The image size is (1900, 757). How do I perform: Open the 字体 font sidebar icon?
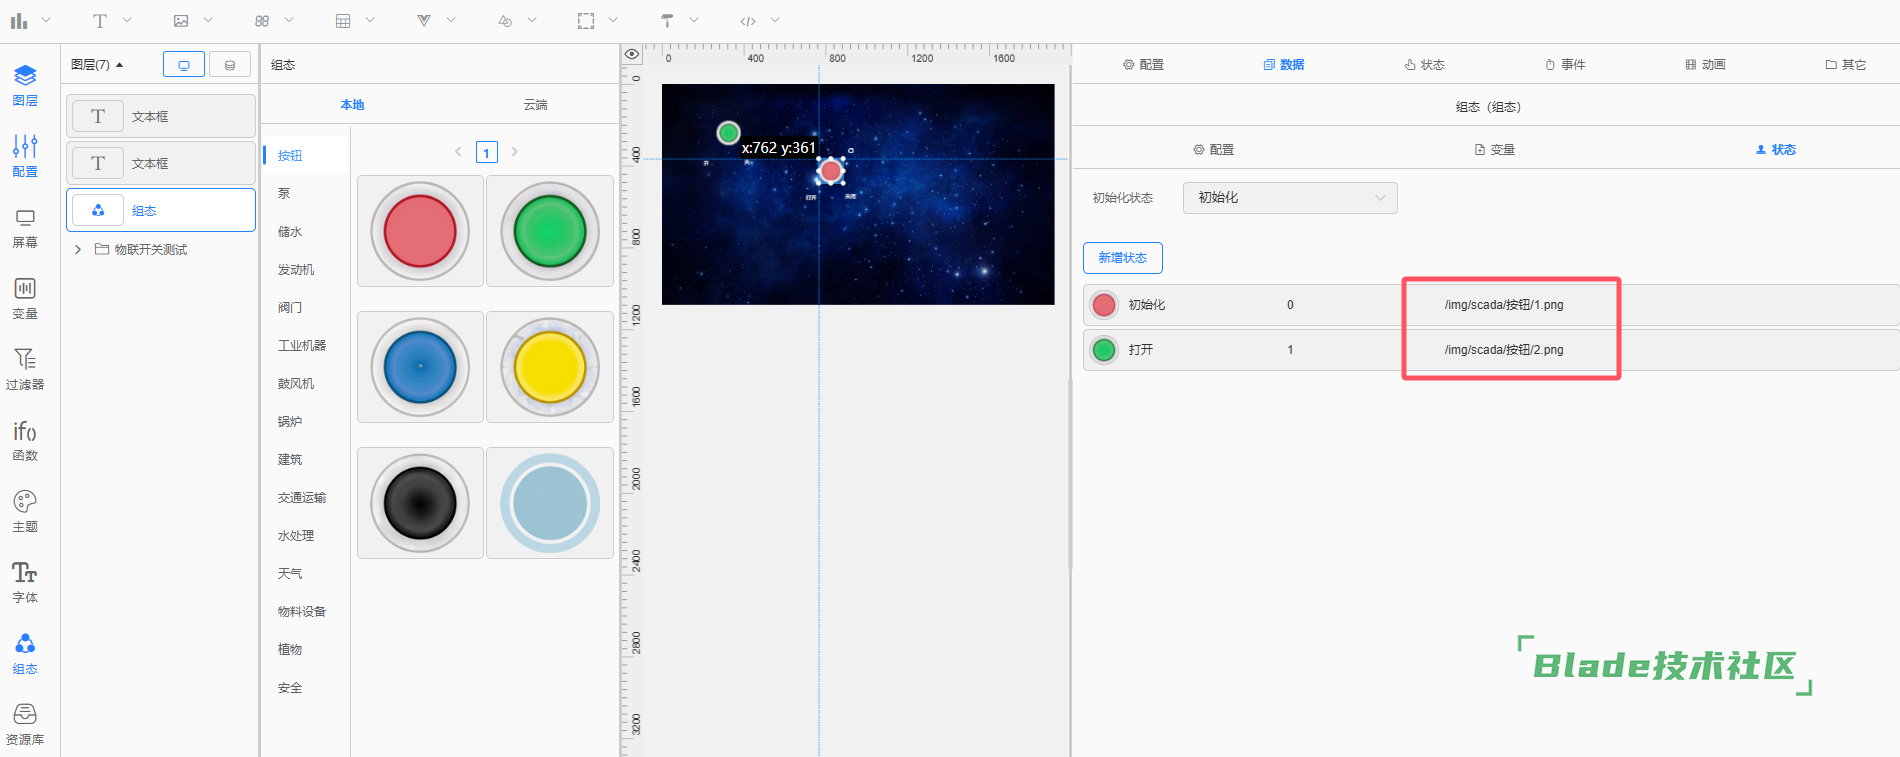pyautogui.click(x=25, y=582)
